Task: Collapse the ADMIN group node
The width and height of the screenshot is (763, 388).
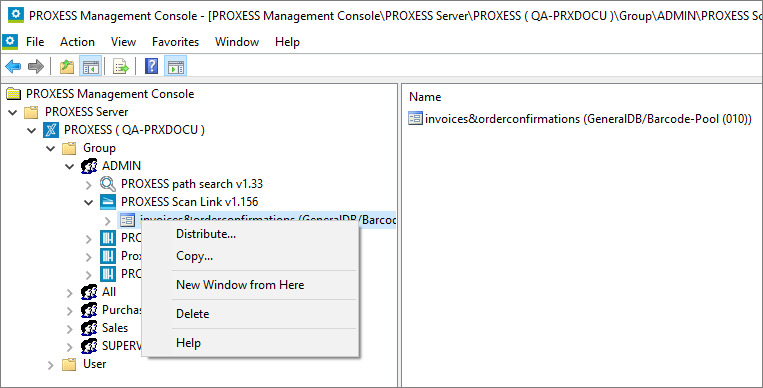Action: coord(70,166)
